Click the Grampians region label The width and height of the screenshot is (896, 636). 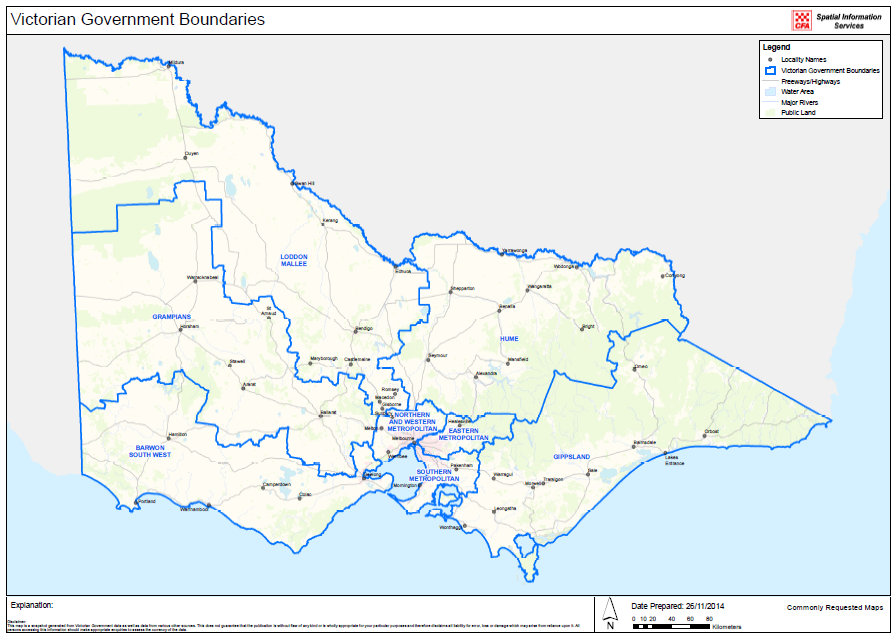coord(171,316)
